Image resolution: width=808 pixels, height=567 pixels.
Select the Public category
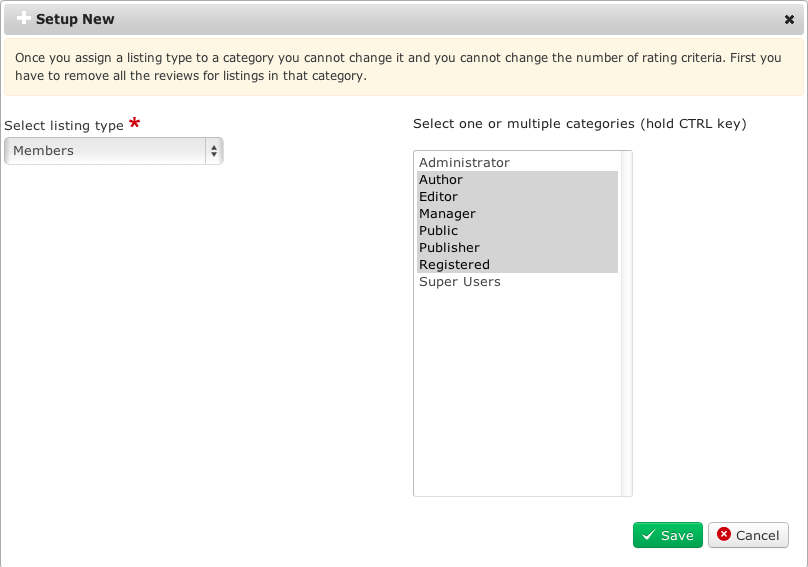(x=438, y=231)
